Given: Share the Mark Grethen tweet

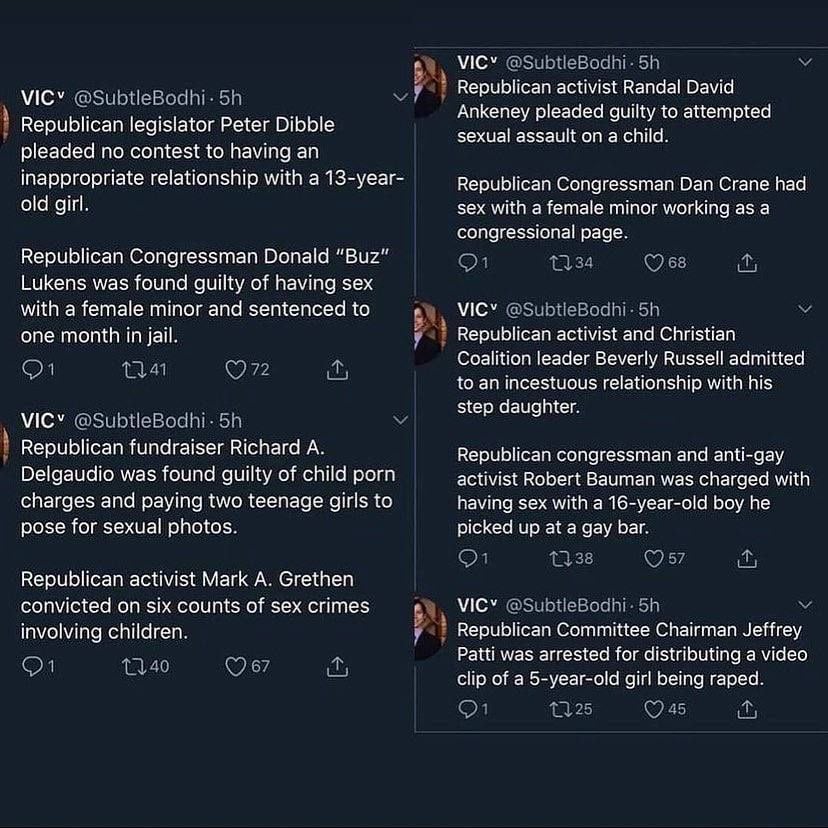Looking at the screenshot, I should 338,666.
